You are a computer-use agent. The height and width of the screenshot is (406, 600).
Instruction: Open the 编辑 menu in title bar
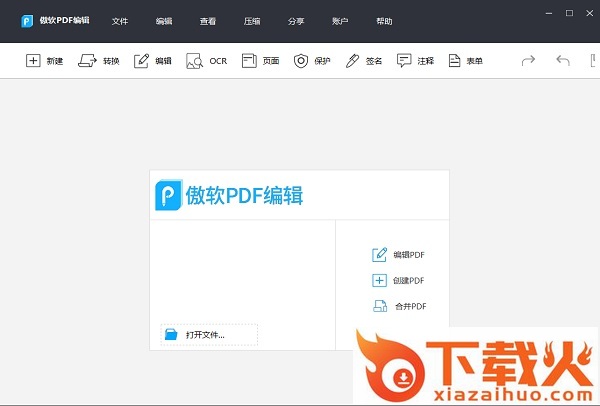164,21
